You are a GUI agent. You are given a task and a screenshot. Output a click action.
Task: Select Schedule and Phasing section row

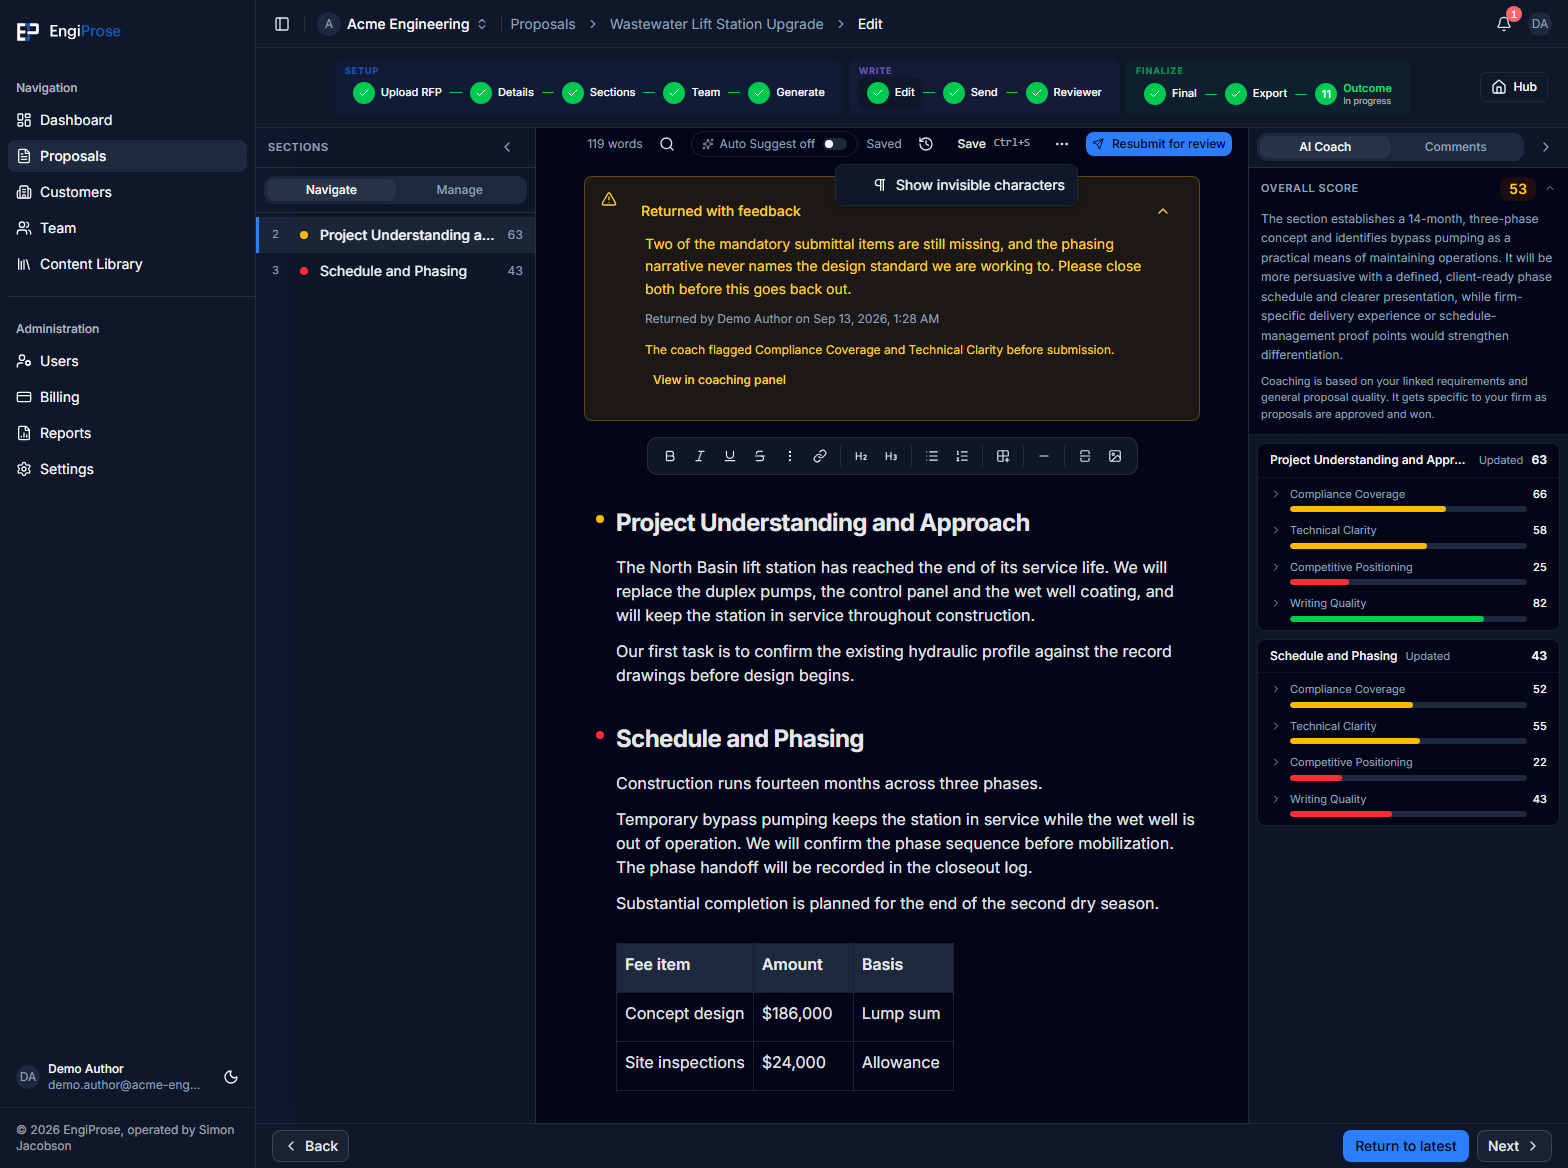396,271
